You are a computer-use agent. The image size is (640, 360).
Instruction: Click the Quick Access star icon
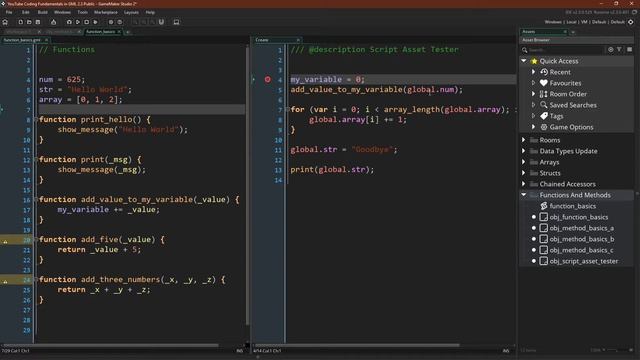pos(534,61)
